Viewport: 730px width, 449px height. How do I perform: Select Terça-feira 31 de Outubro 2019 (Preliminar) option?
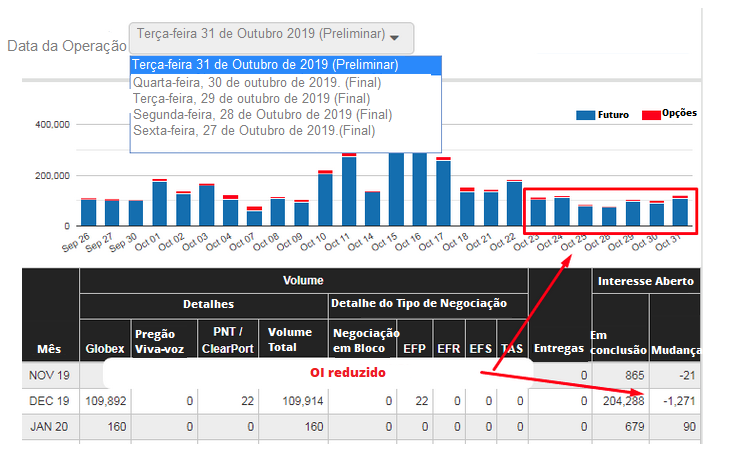click(x=265, y=65)
